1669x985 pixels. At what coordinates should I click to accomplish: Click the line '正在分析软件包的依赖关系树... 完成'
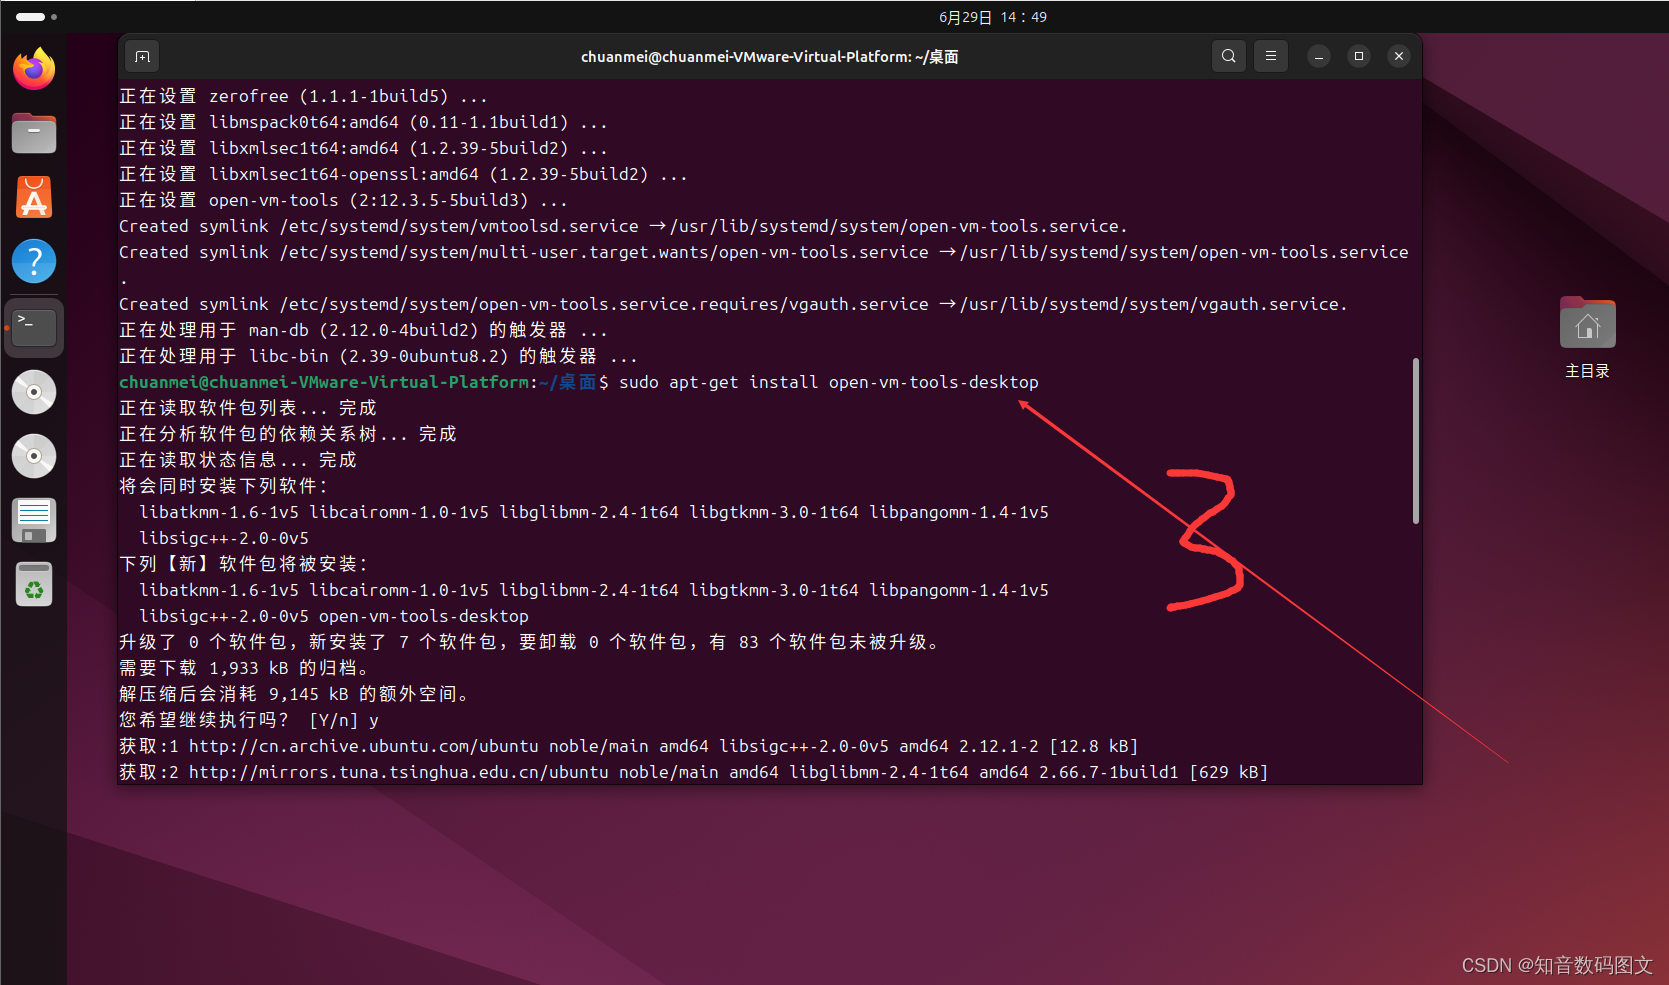(288, 434)
